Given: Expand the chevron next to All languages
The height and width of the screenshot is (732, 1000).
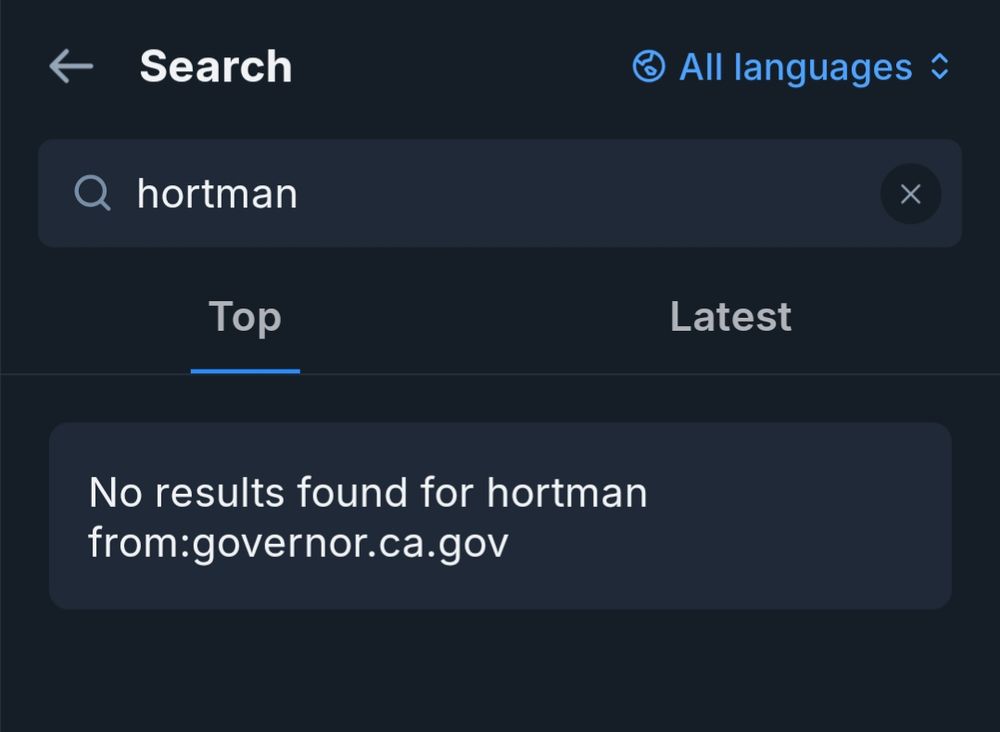Looking at the screenshot, I should click(x=938, y=66).
